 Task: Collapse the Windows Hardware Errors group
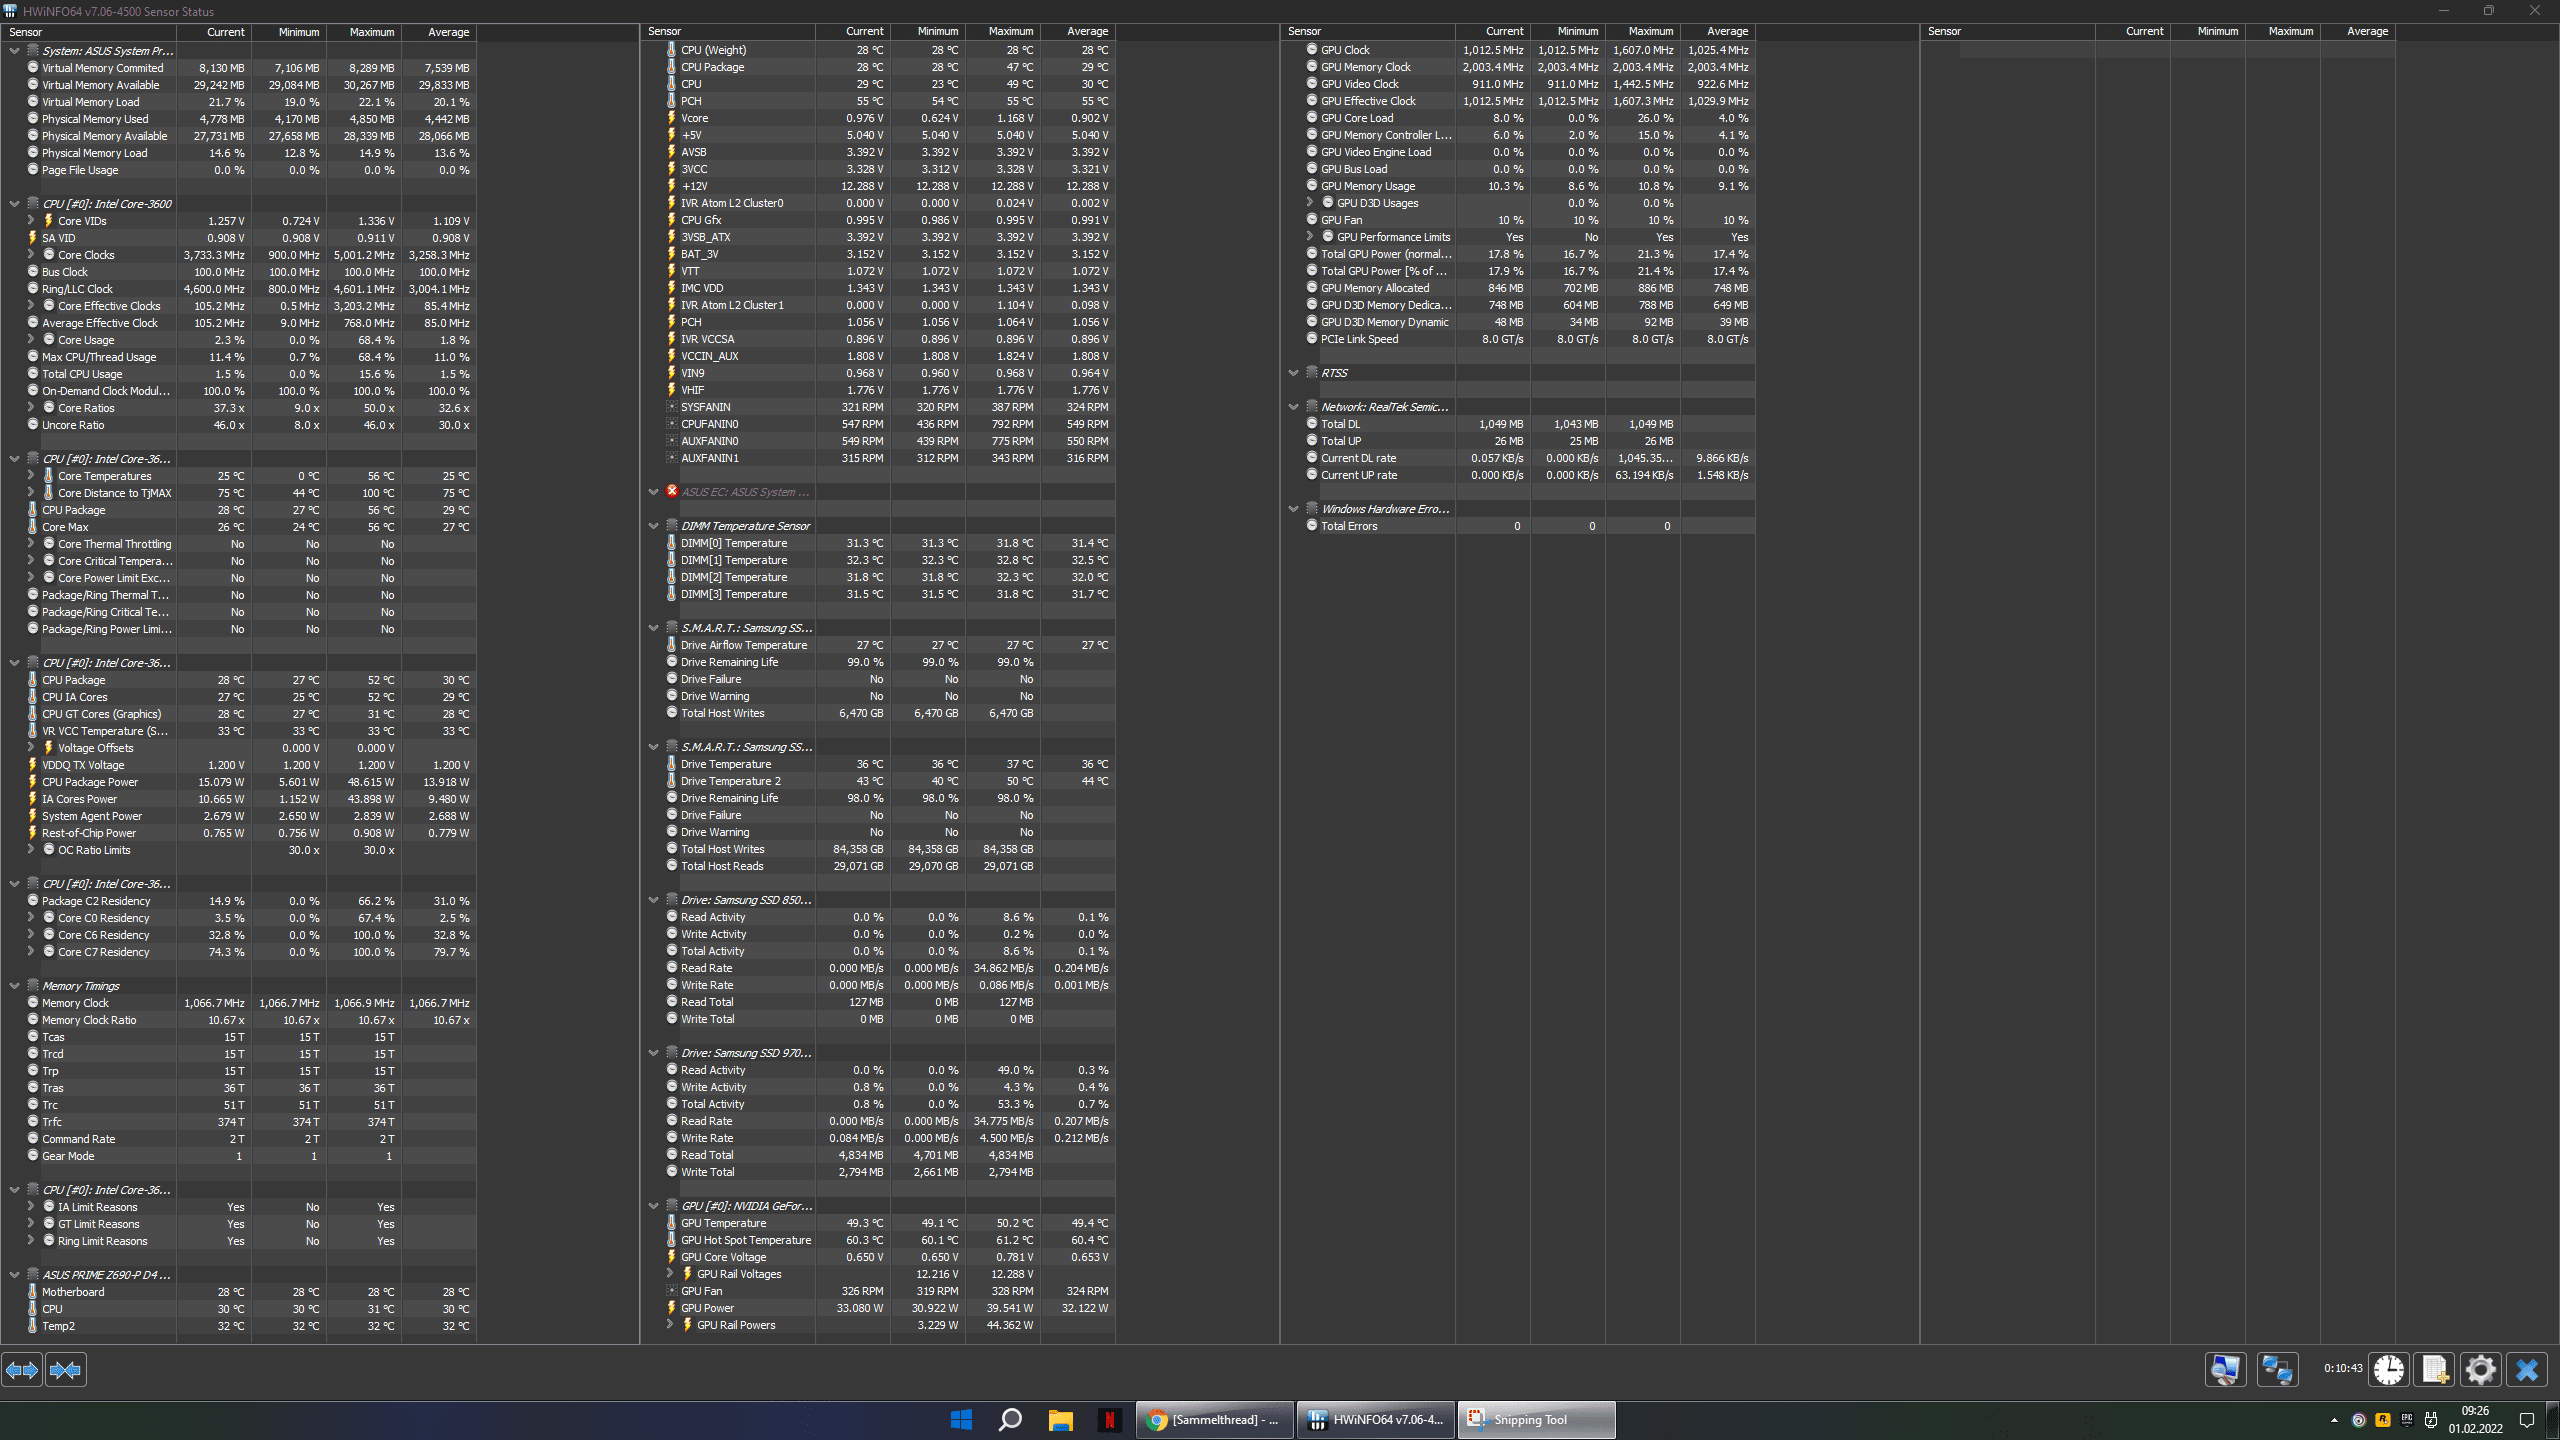coord(1294,509)
